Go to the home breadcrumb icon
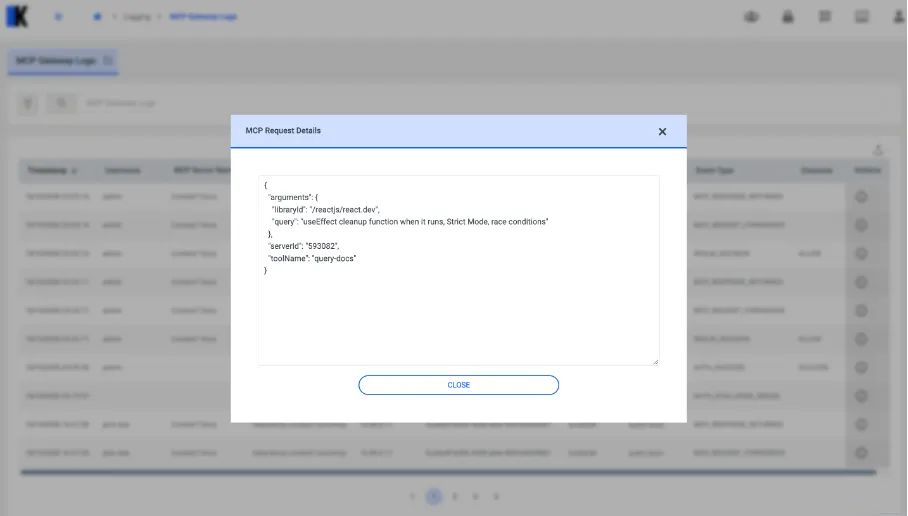The image size is (908, 516). (97, 17)
